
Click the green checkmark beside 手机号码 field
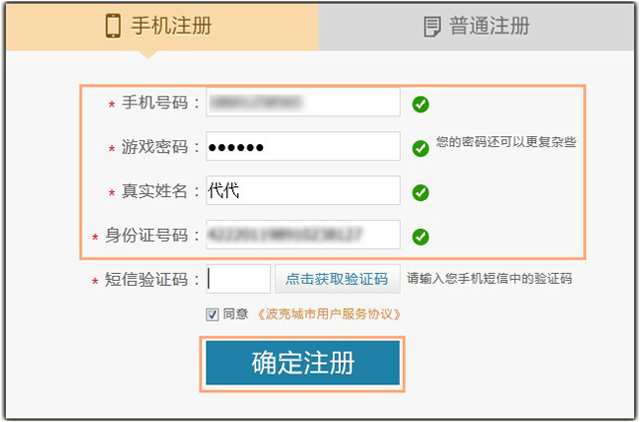[x=421, y=103]
